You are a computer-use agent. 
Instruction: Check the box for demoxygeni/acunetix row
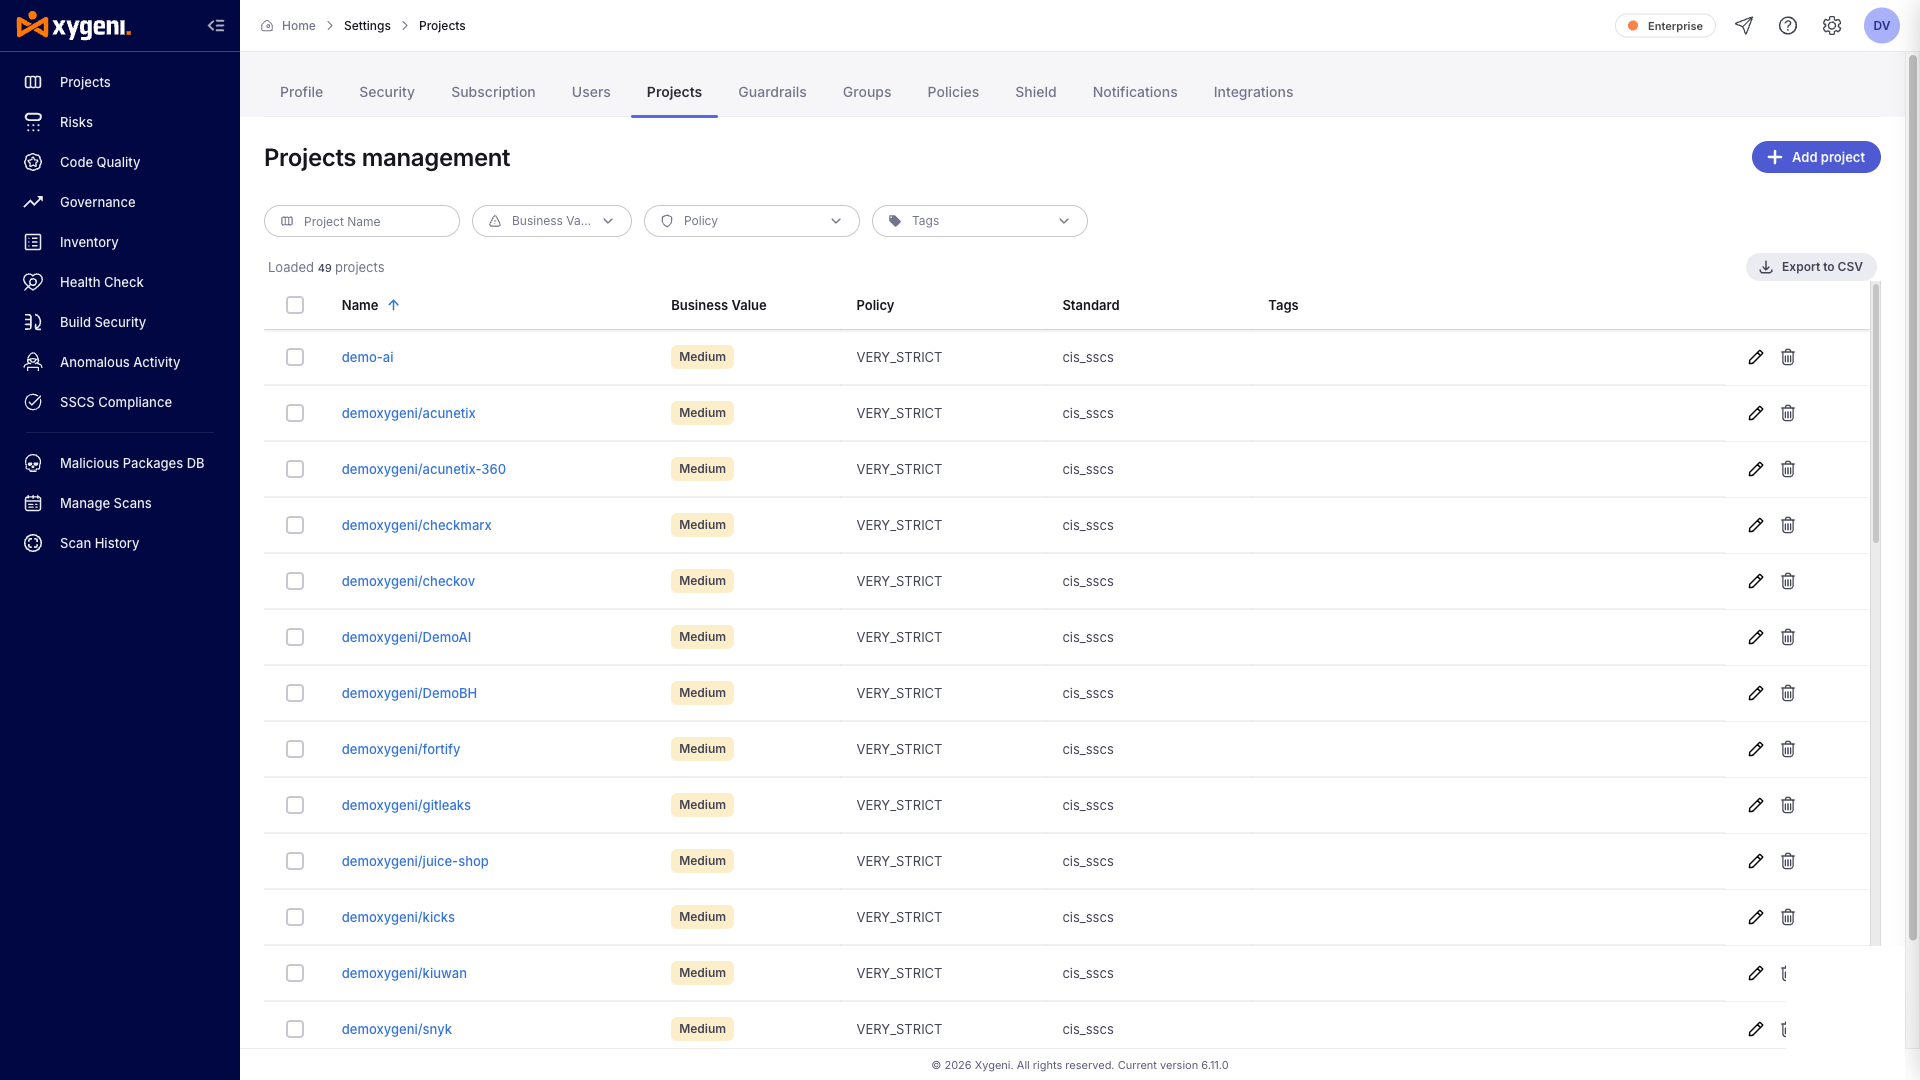click(295, 413)
